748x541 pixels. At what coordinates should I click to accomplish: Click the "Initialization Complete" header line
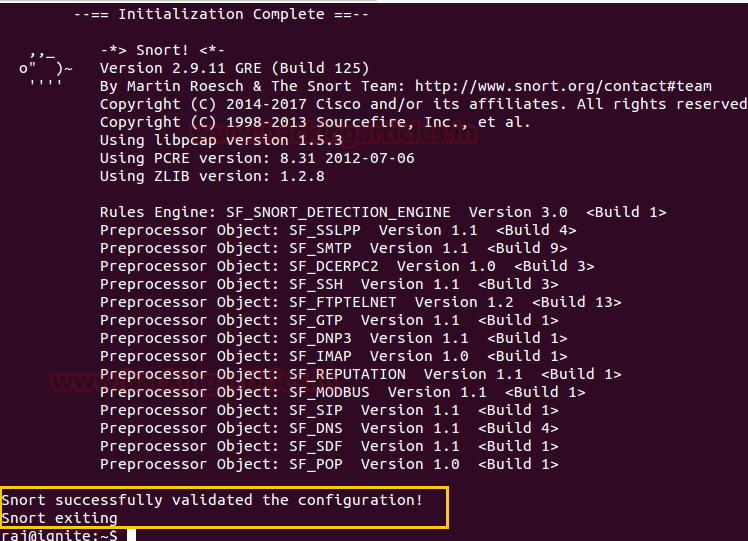coord(221,14)
